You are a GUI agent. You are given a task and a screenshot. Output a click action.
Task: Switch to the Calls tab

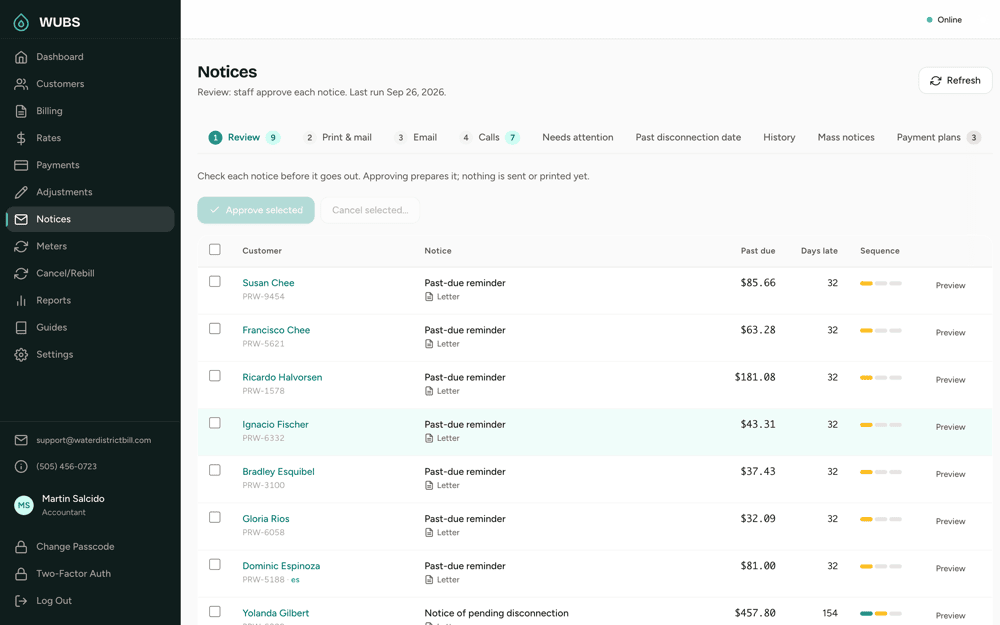coord(489,137)
